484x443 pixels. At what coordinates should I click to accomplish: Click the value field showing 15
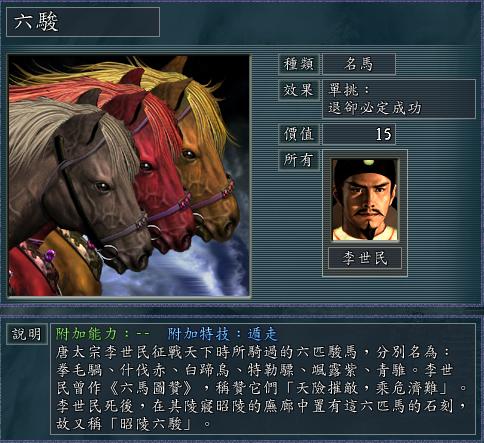[x=359, y=134]
